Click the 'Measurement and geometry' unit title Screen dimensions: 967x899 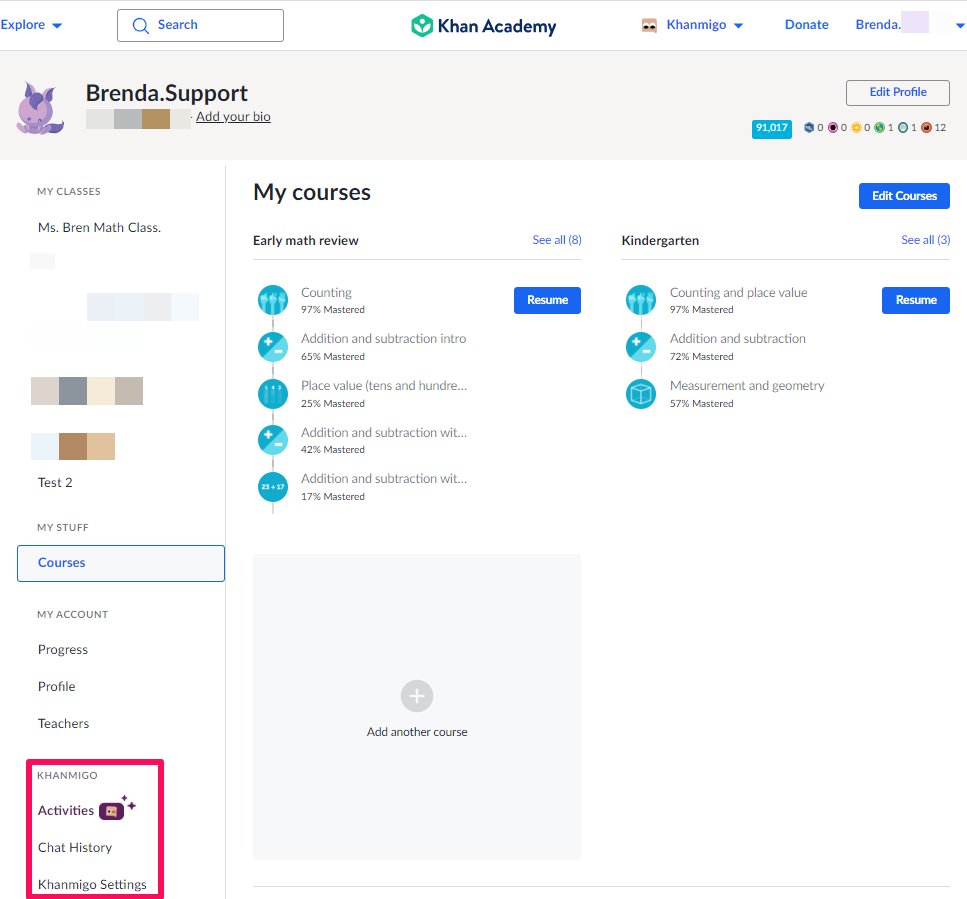click(747, 385)
